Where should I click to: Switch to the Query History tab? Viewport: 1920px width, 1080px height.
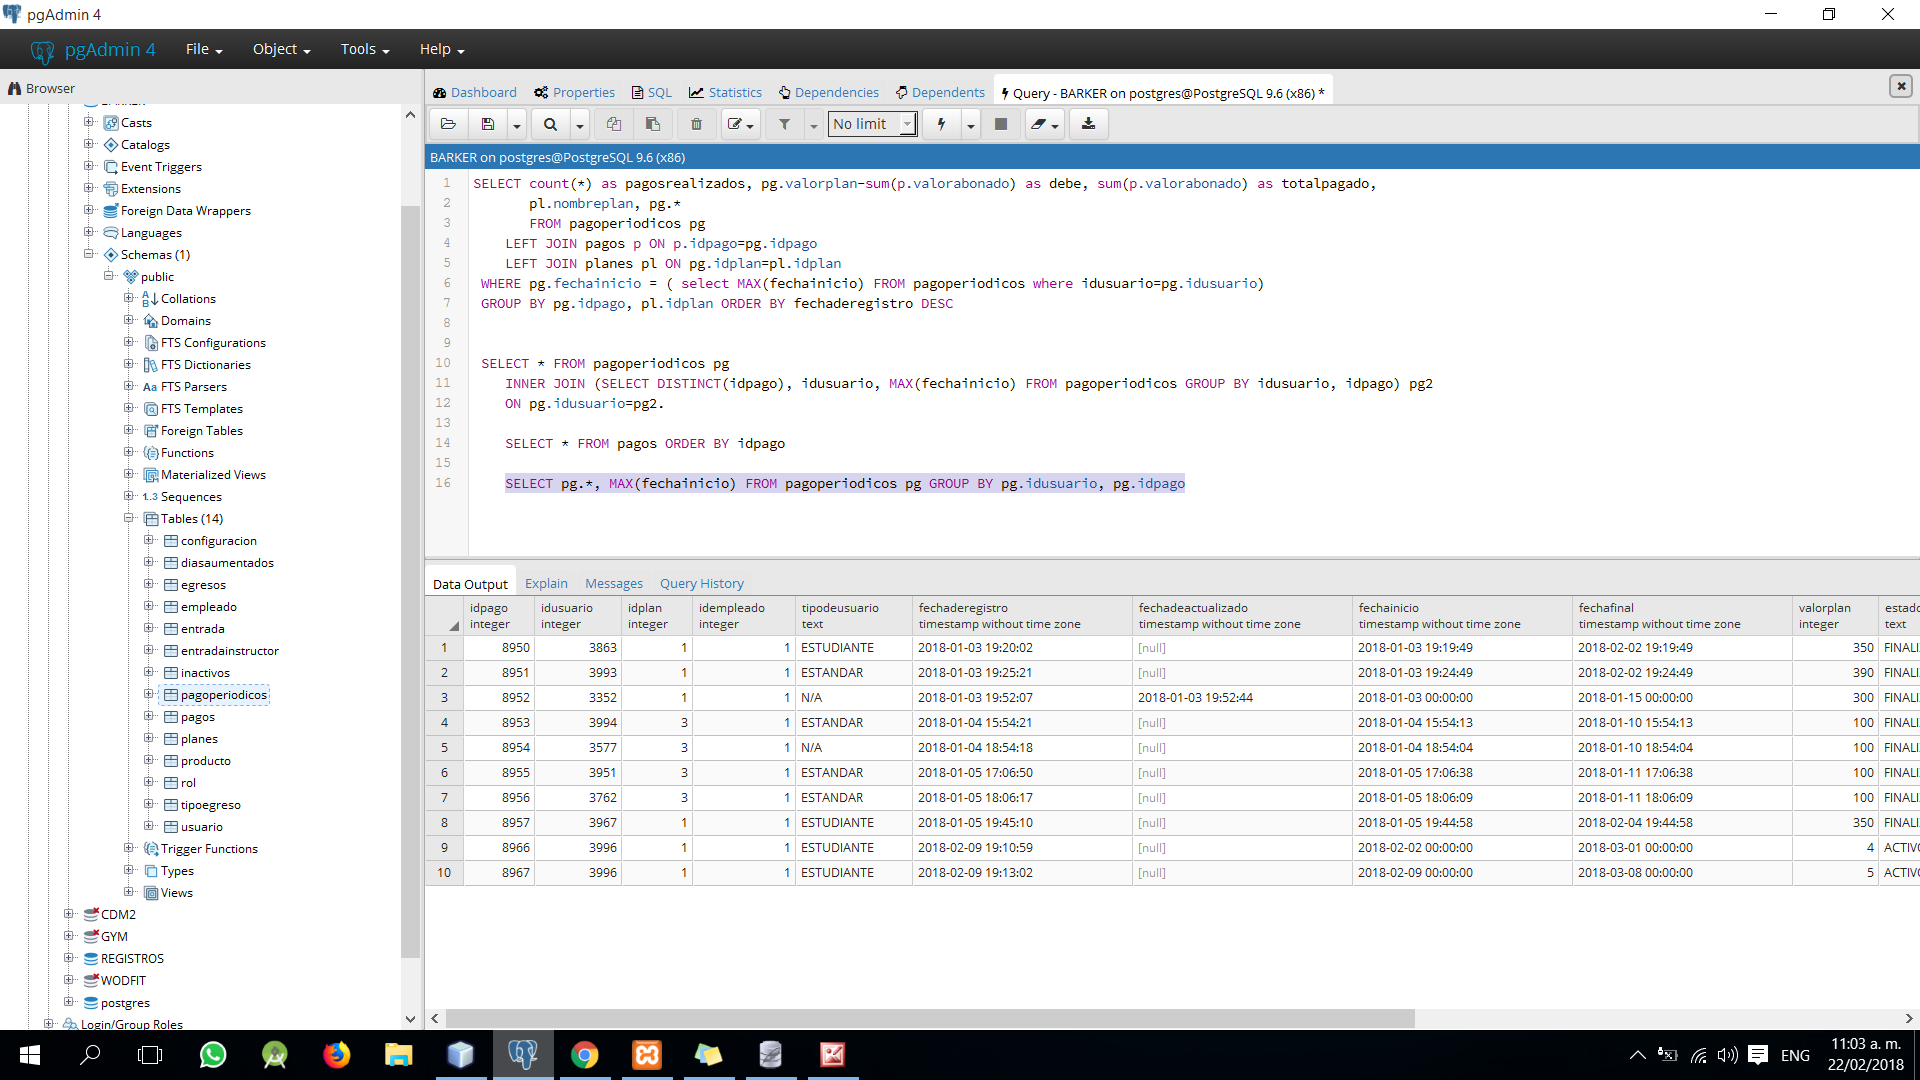coord(701,583)
